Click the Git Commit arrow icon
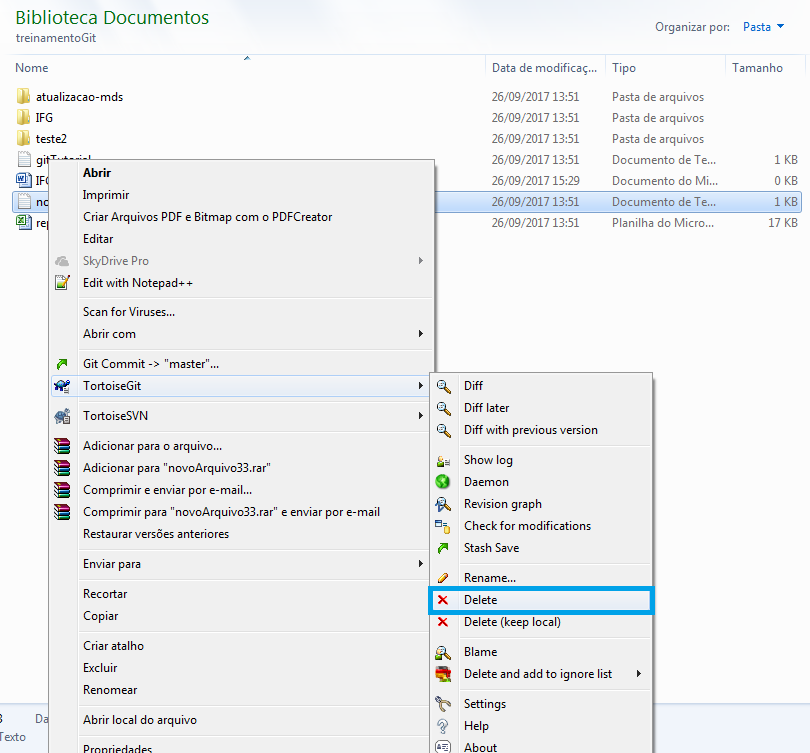 click(x=63, y=364)
